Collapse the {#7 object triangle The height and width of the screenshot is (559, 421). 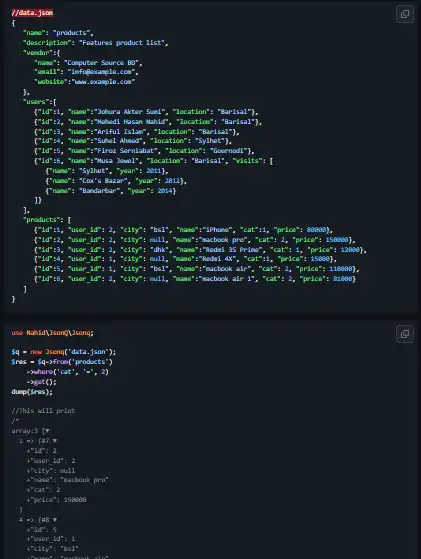pyautogui.click(x=55, y=441)
